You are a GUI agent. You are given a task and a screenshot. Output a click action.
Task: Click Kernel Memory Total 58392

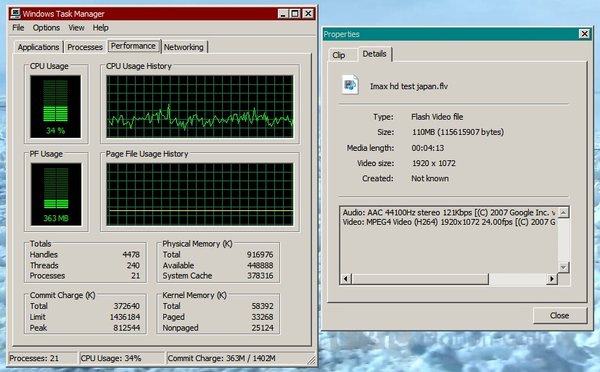pos(262,306)
